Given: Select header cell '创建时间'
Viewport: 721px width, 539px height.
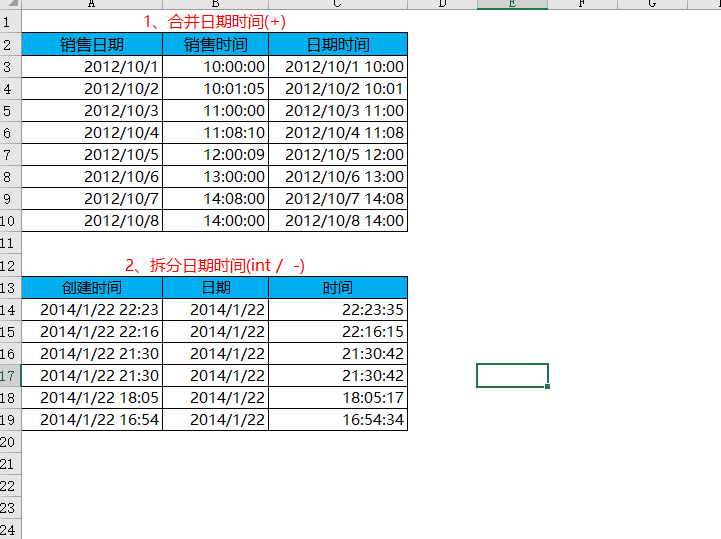Looking at the screenshot, I should [92, 288].
